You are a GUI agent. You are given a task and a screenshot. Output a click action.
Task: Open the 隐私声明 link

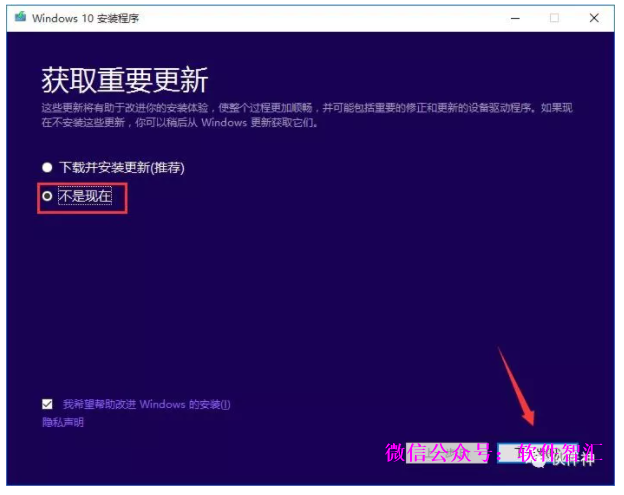[x=63, y=422]
